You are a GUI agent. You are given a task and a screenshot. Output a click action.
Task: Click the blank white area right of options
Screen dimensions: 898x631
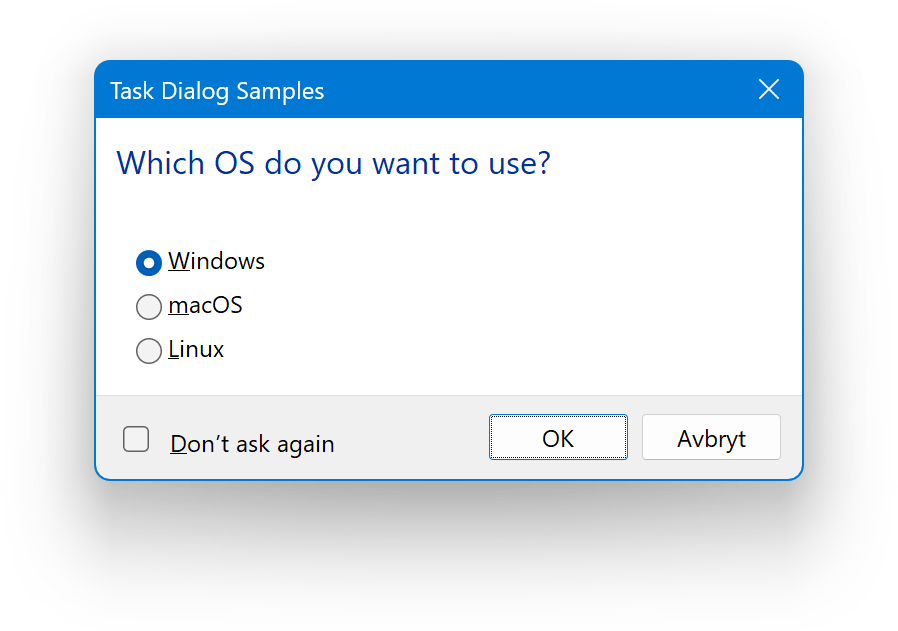pyautogui.click(x=550, y=305)
